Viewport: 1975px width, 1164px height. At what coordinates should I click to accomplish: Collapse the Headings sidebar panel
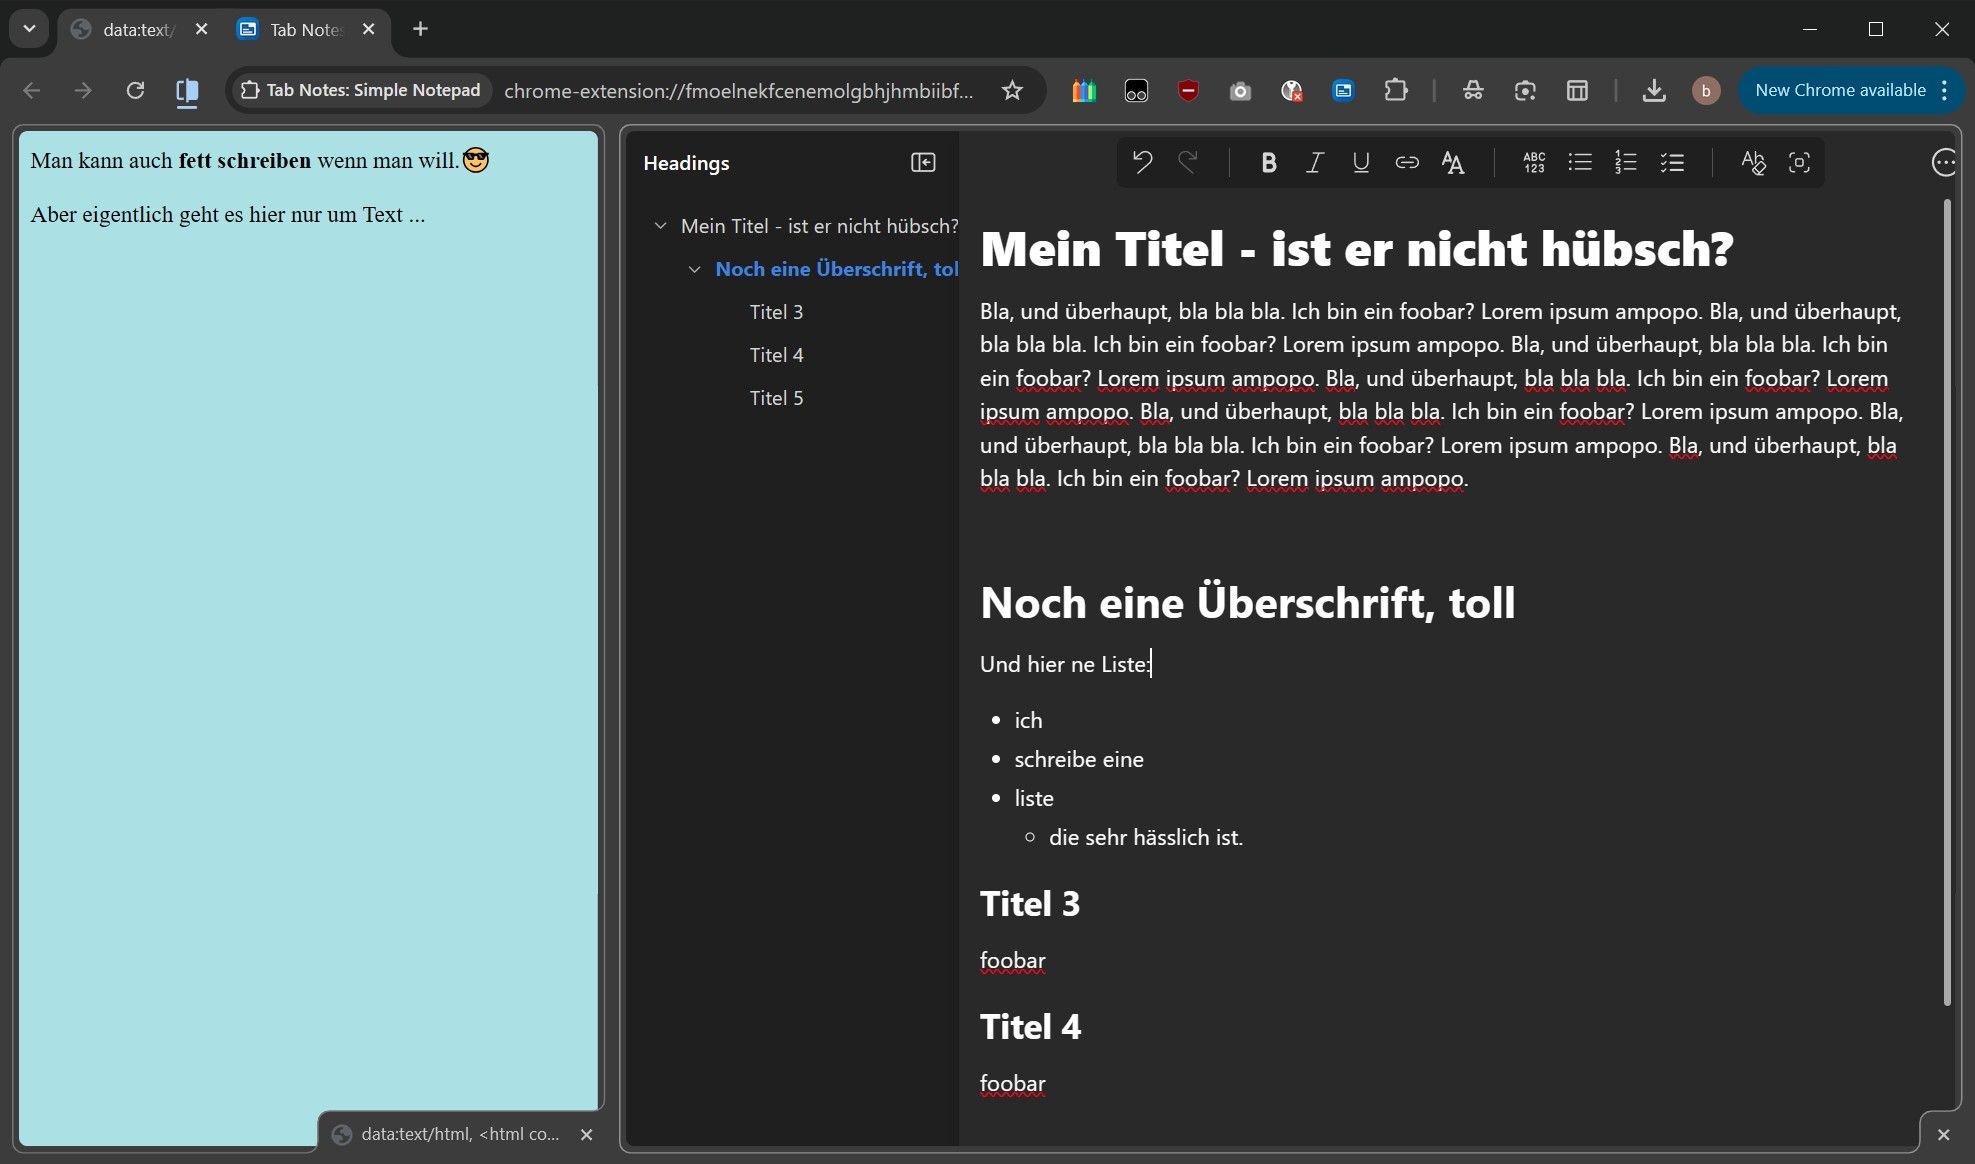coord(923,162)
